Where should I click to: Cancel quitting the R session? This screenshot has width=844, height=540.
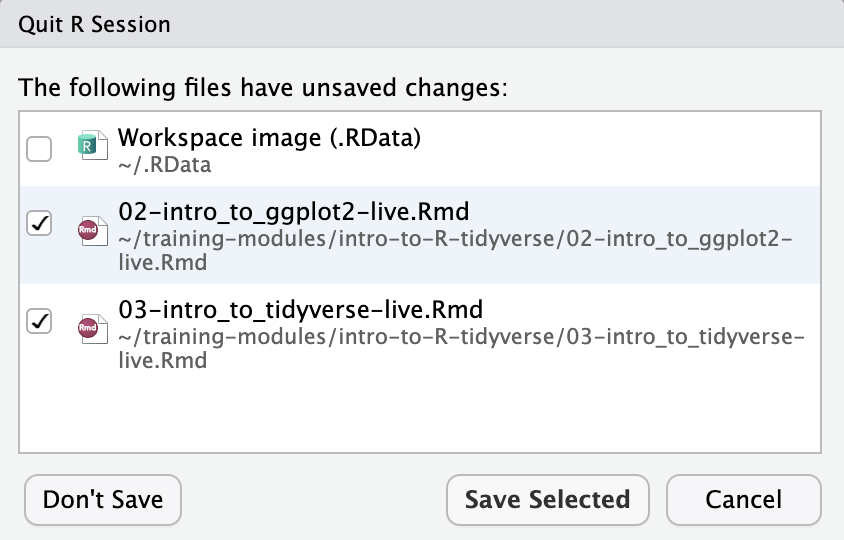(x=743, y=499)
